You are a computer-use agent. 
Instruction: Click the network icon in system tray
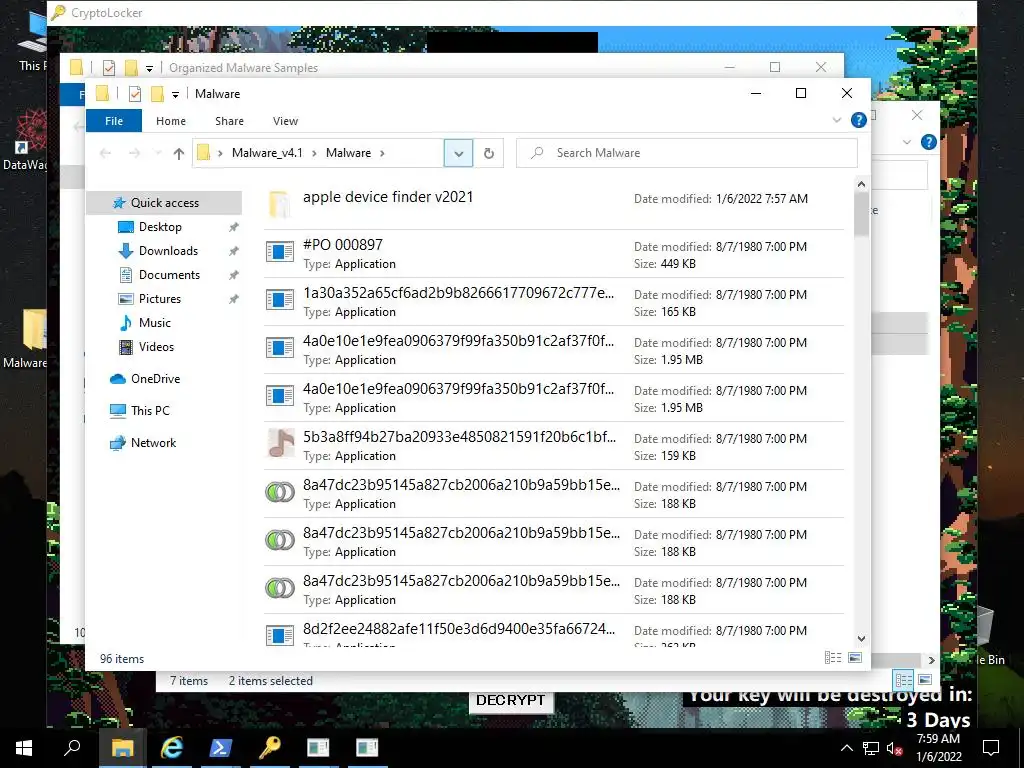871,748
